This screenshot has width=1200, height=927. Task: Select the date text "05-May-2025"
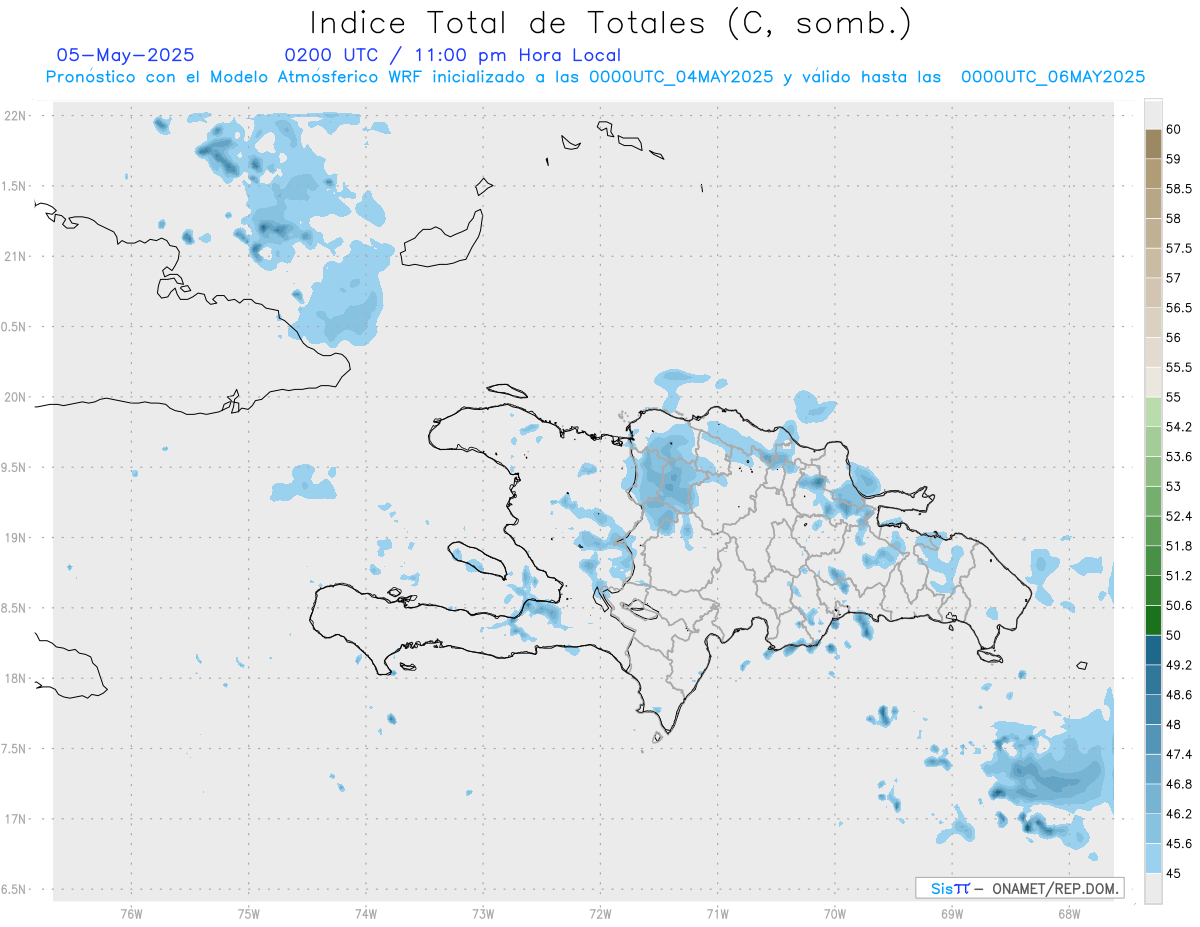click(125, 55)
